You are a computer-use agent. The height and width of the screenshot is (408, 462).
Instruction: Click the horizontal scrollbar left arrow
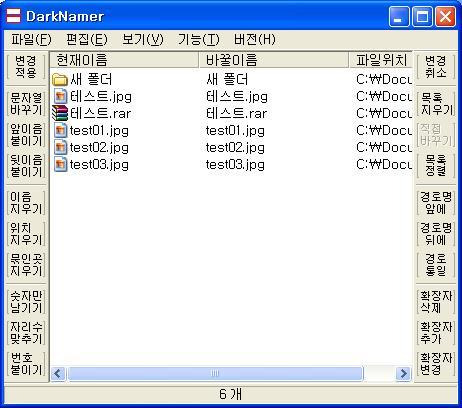coord(58,373)
